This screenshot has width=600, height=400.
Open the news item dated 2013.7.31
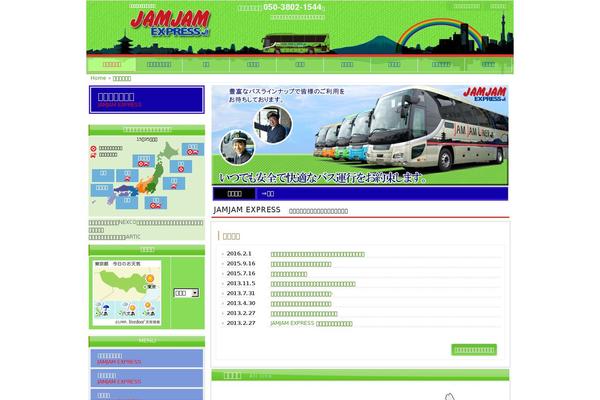pyautogui.click(x=301, y=294)
